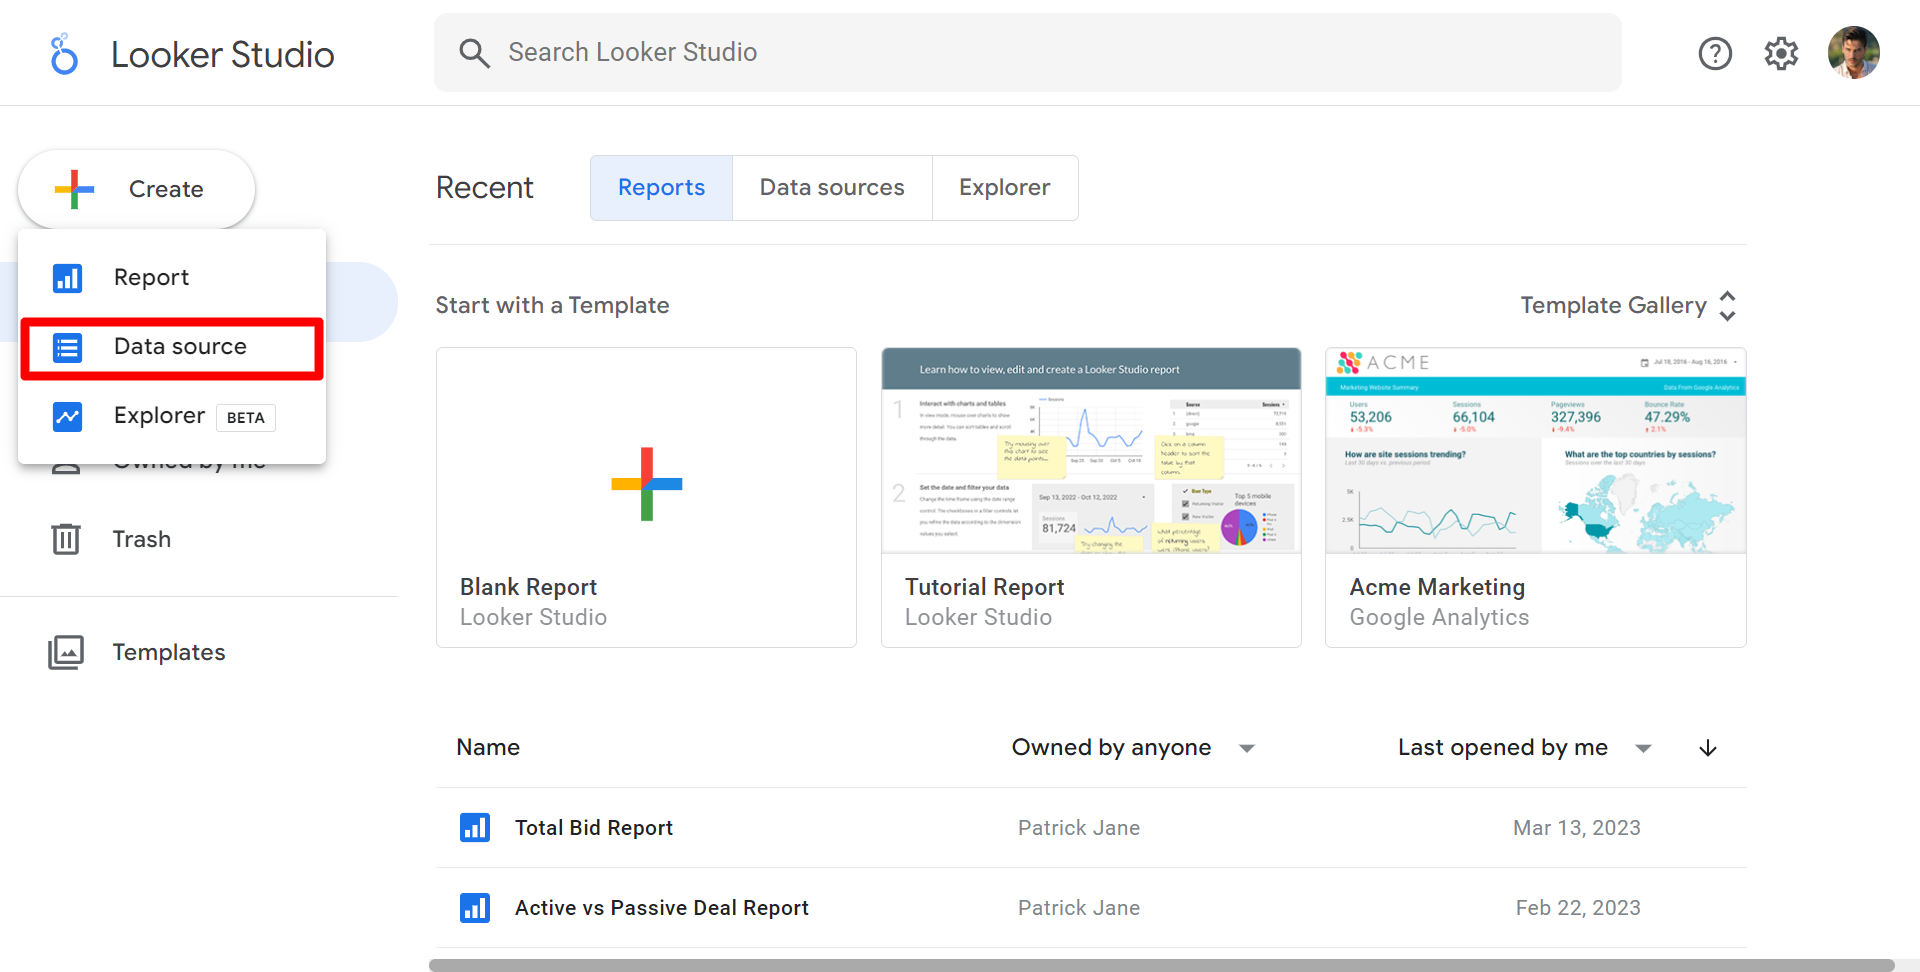Switch to the Data sources tab
This screenshot has height=972, width=1920.
click(832, 188)
